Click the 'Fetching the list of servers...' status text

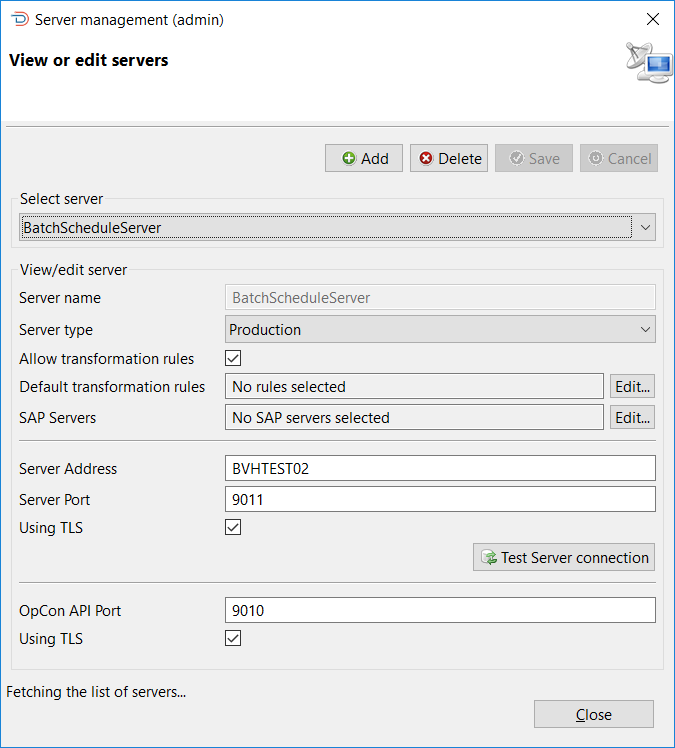pyautogui.click(x=96, y=692)
